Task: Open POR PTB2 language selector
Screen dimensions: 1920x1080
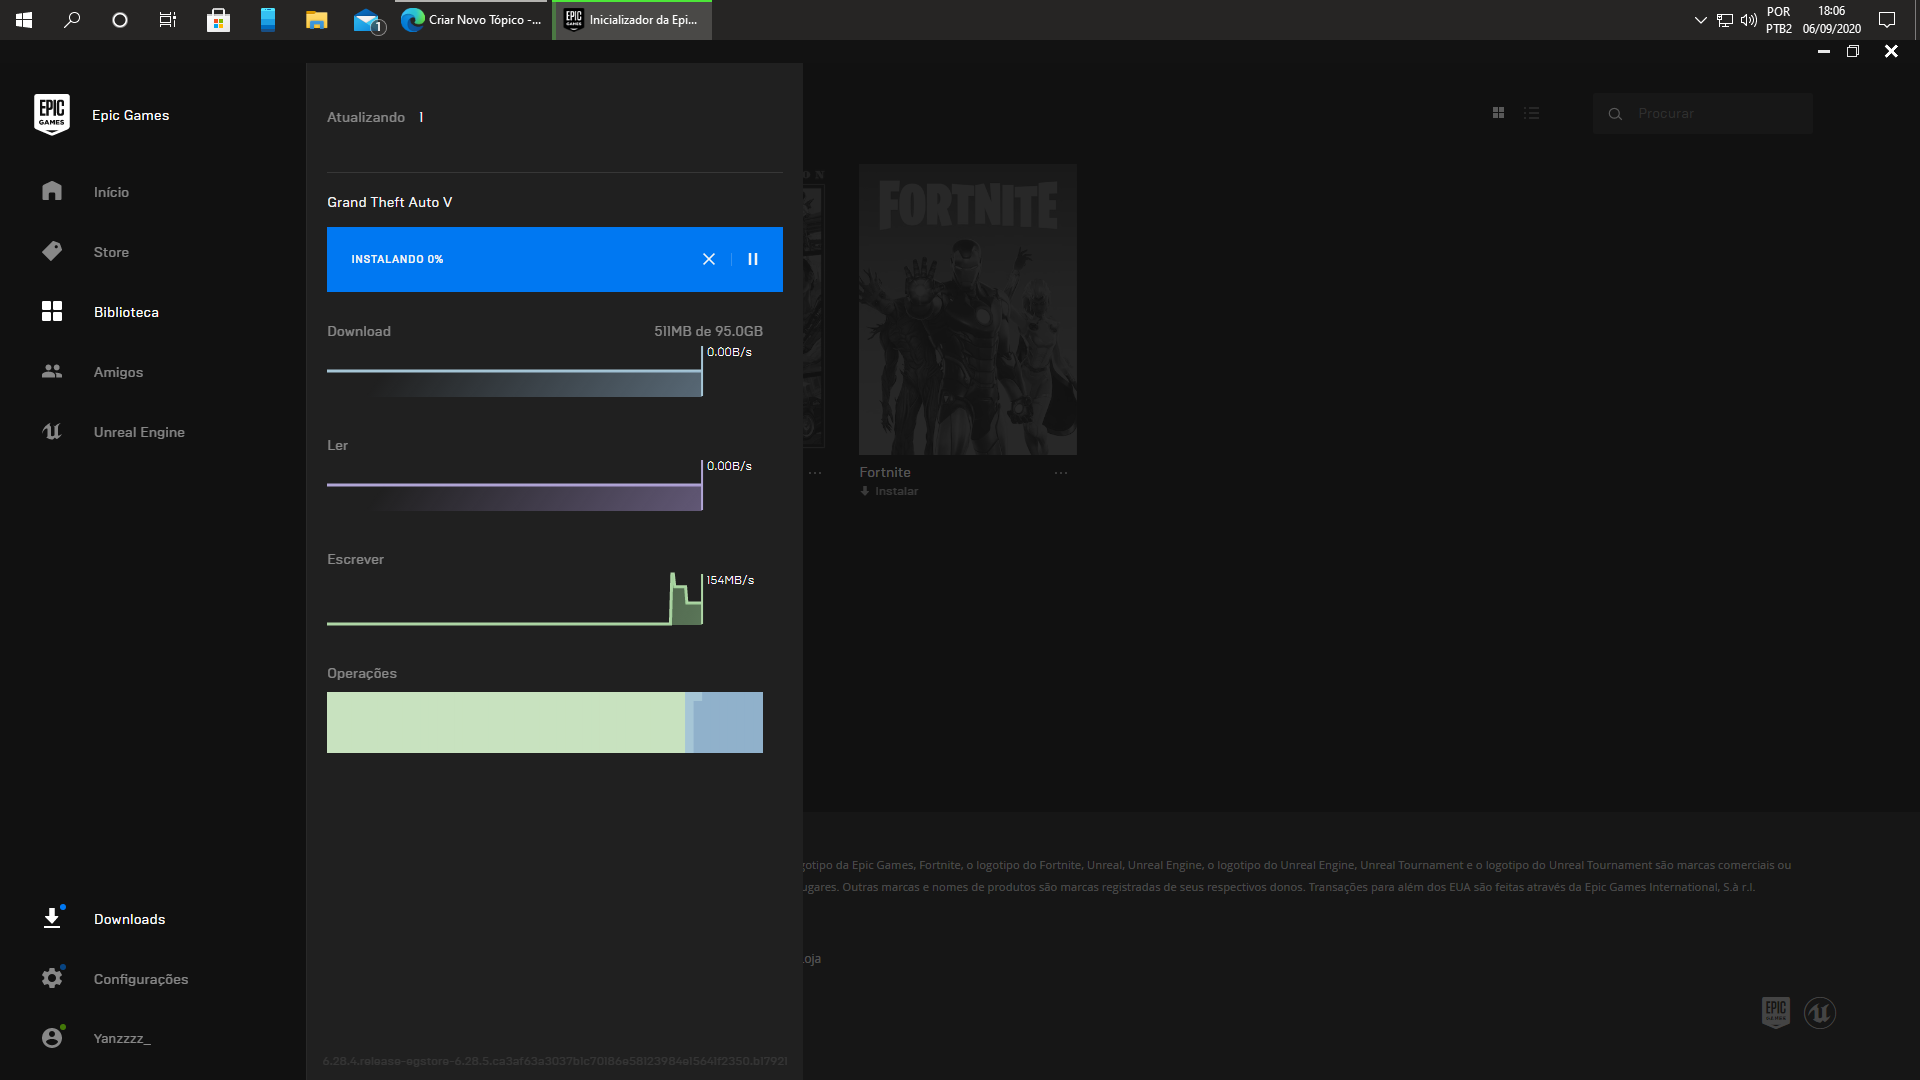Action: pos(1779,20)
